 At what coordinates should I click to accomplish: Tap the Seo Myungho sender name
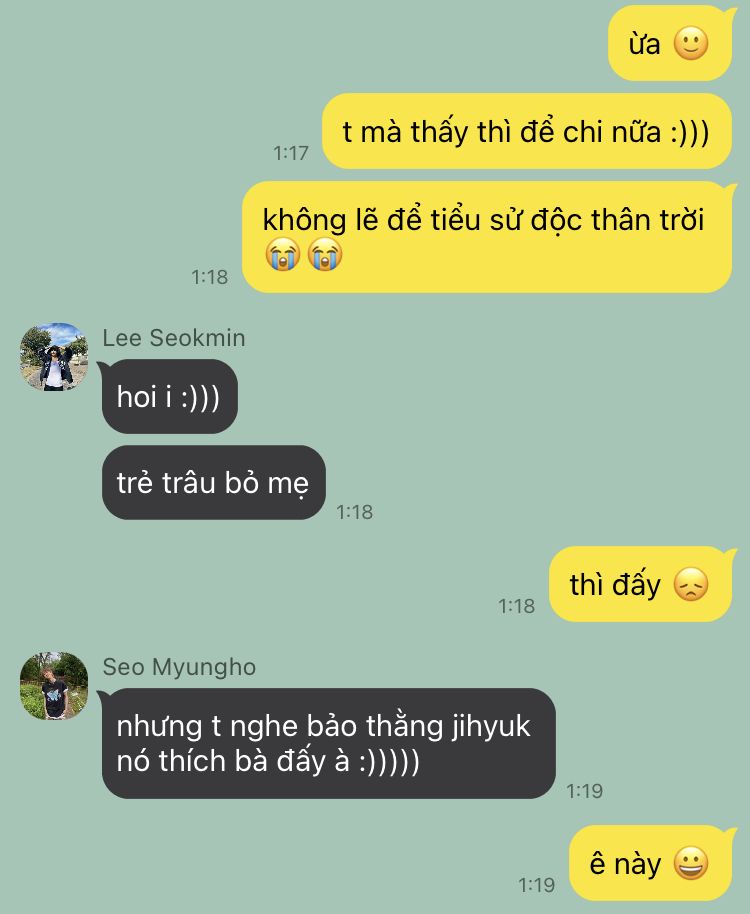(179, 667)
